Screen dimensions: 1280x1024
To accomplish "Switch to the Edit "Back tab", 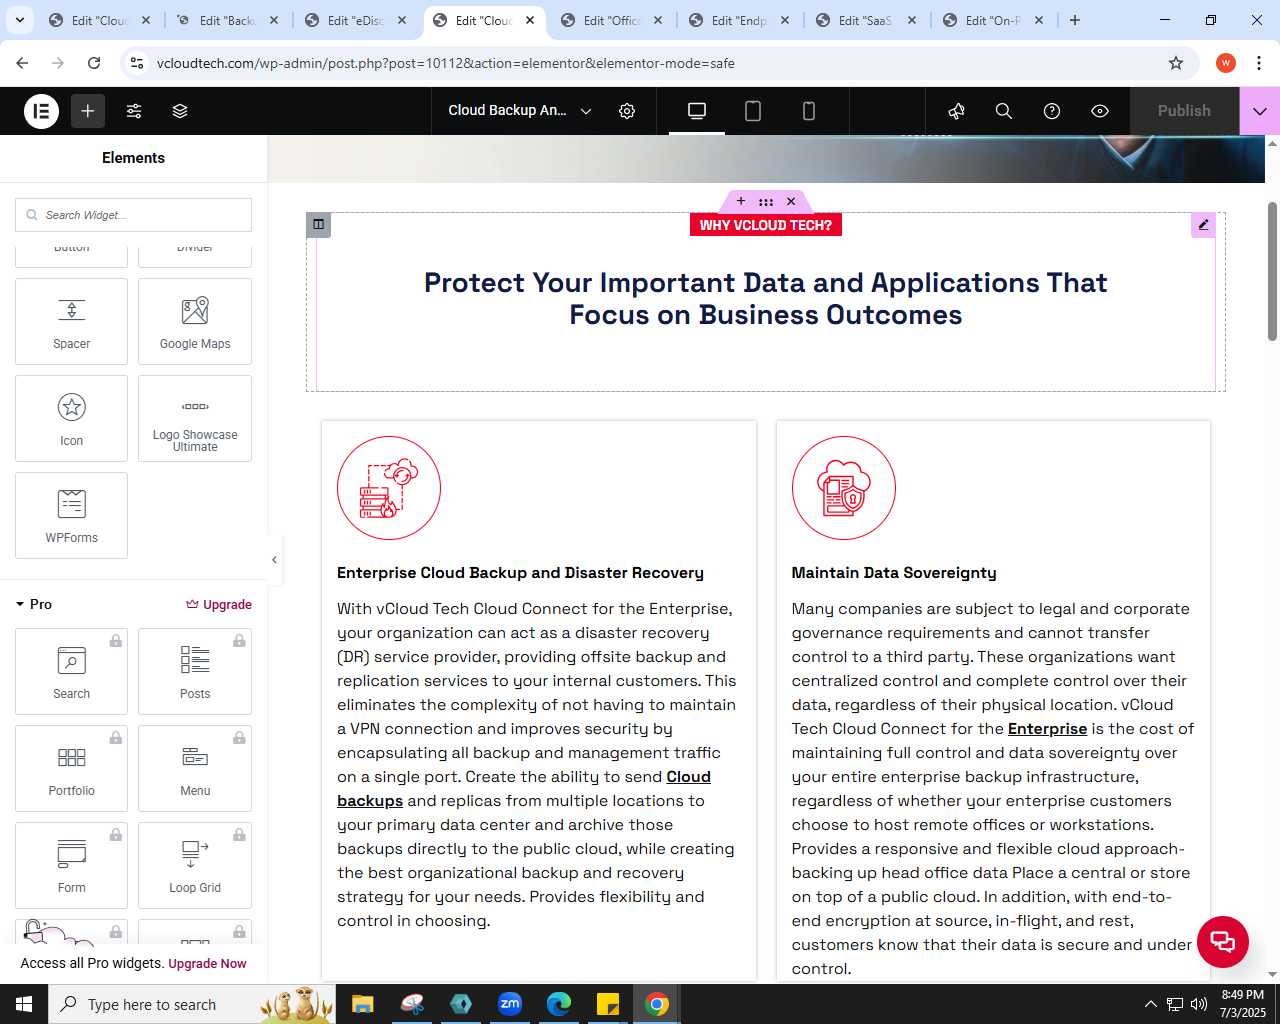I will pos(228,20).
